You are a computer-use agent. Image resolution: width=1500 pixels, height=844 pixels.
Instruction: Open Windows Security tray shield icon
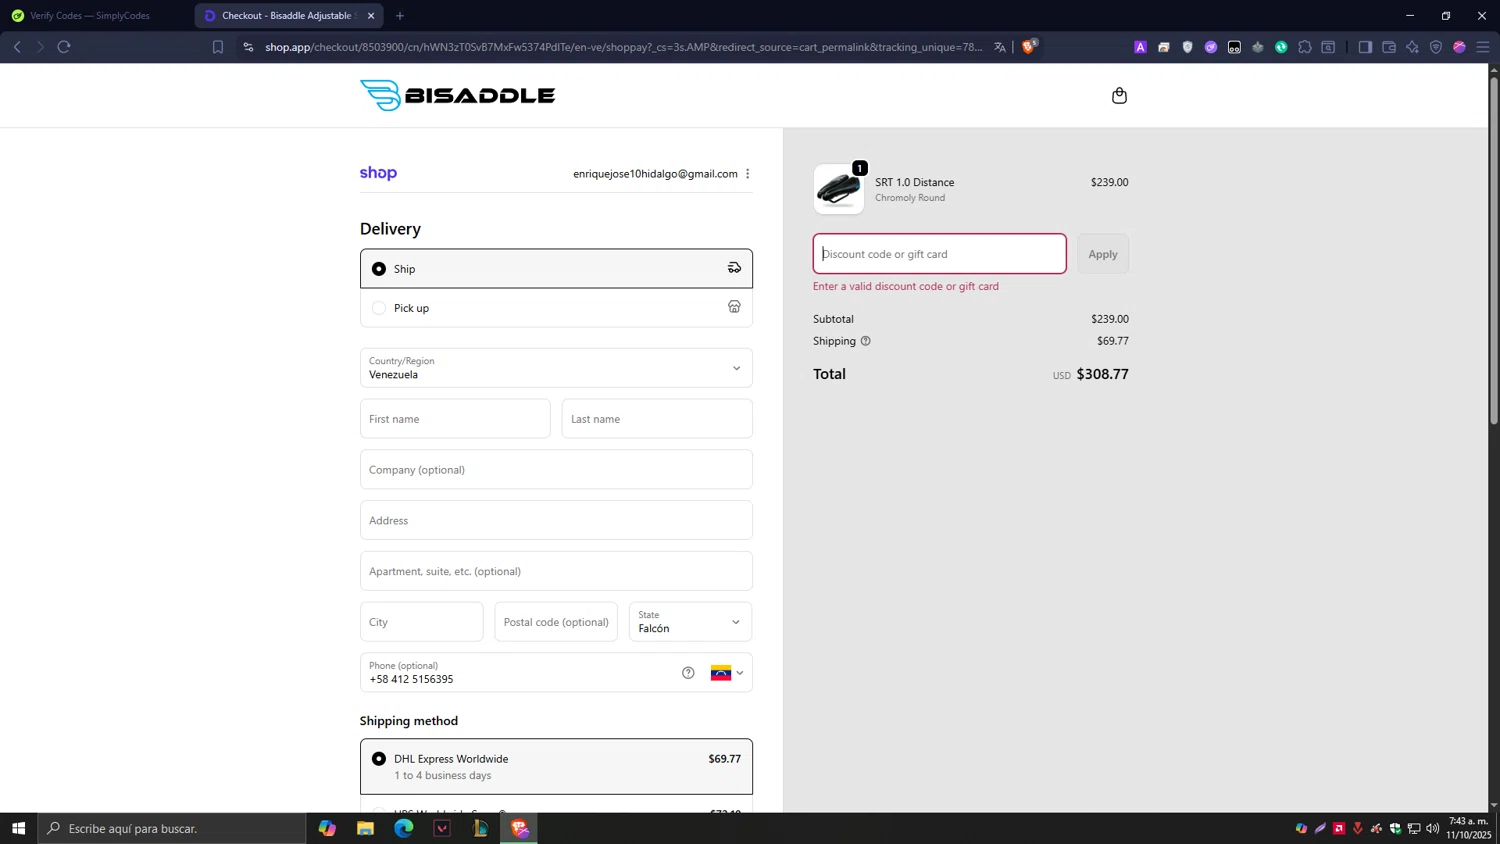coord(1395,828)
